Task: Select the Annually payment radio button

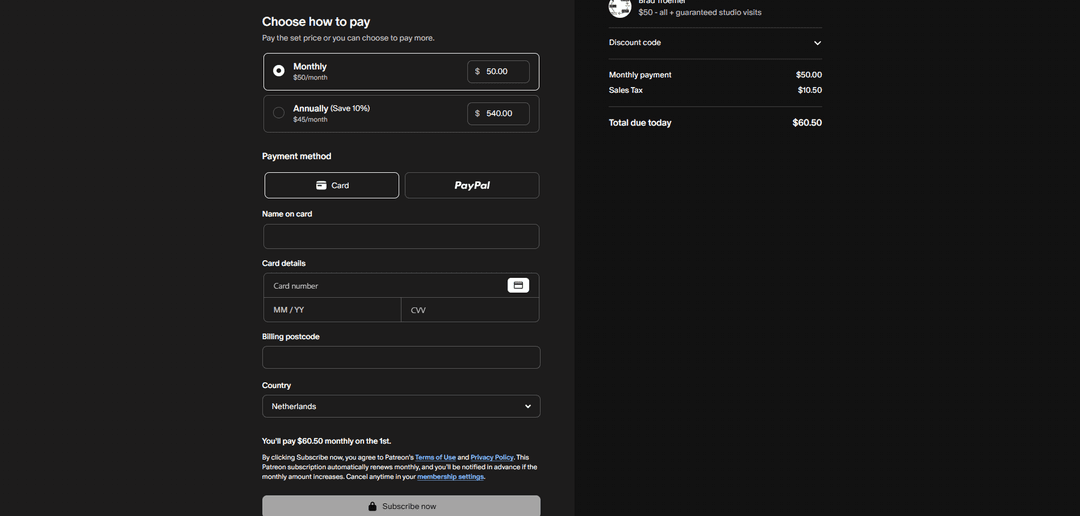Action: coord(279,113)
